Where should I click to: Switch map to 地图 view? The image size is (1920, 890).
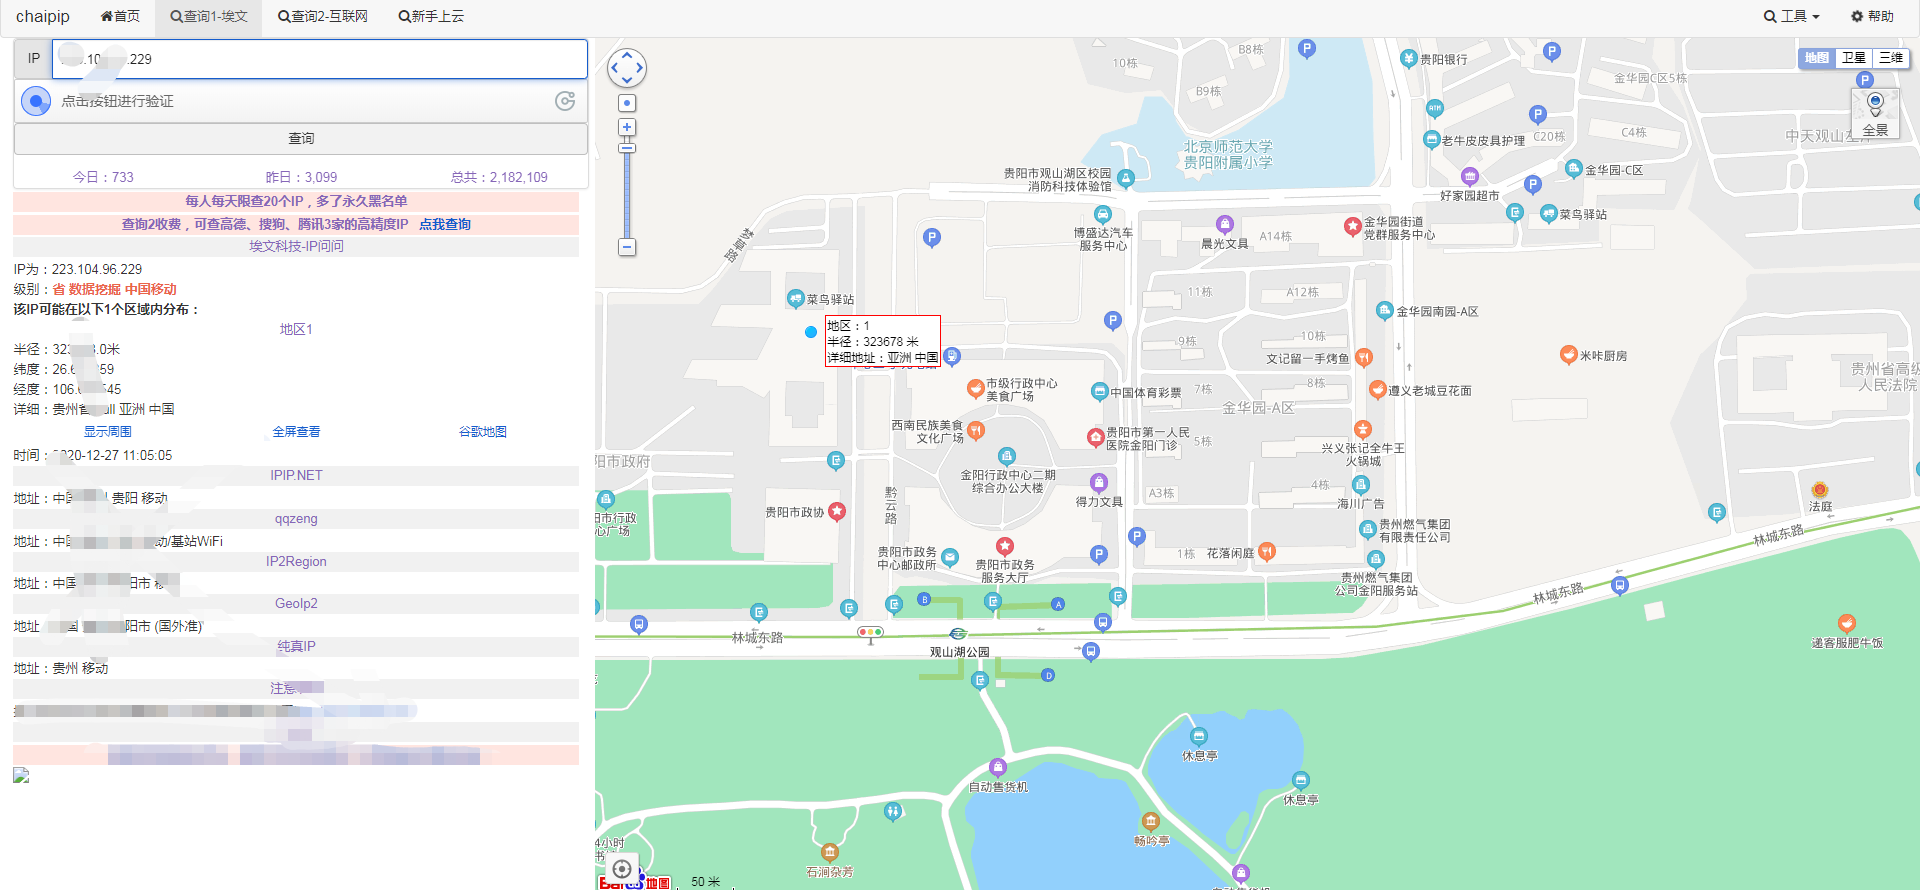(1817, 58)
